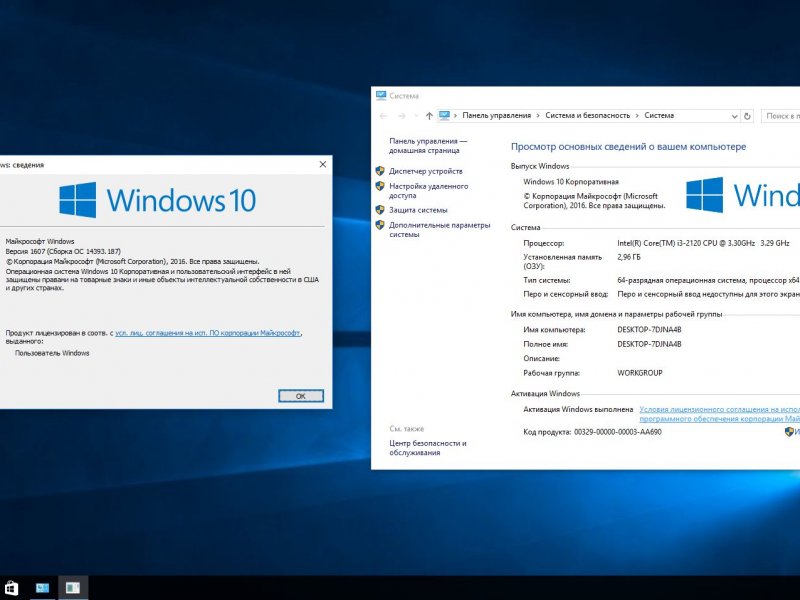Expand the chevron after Система и безопасность
The height and width of the screenshot is (600, 800).
point(637,116)
